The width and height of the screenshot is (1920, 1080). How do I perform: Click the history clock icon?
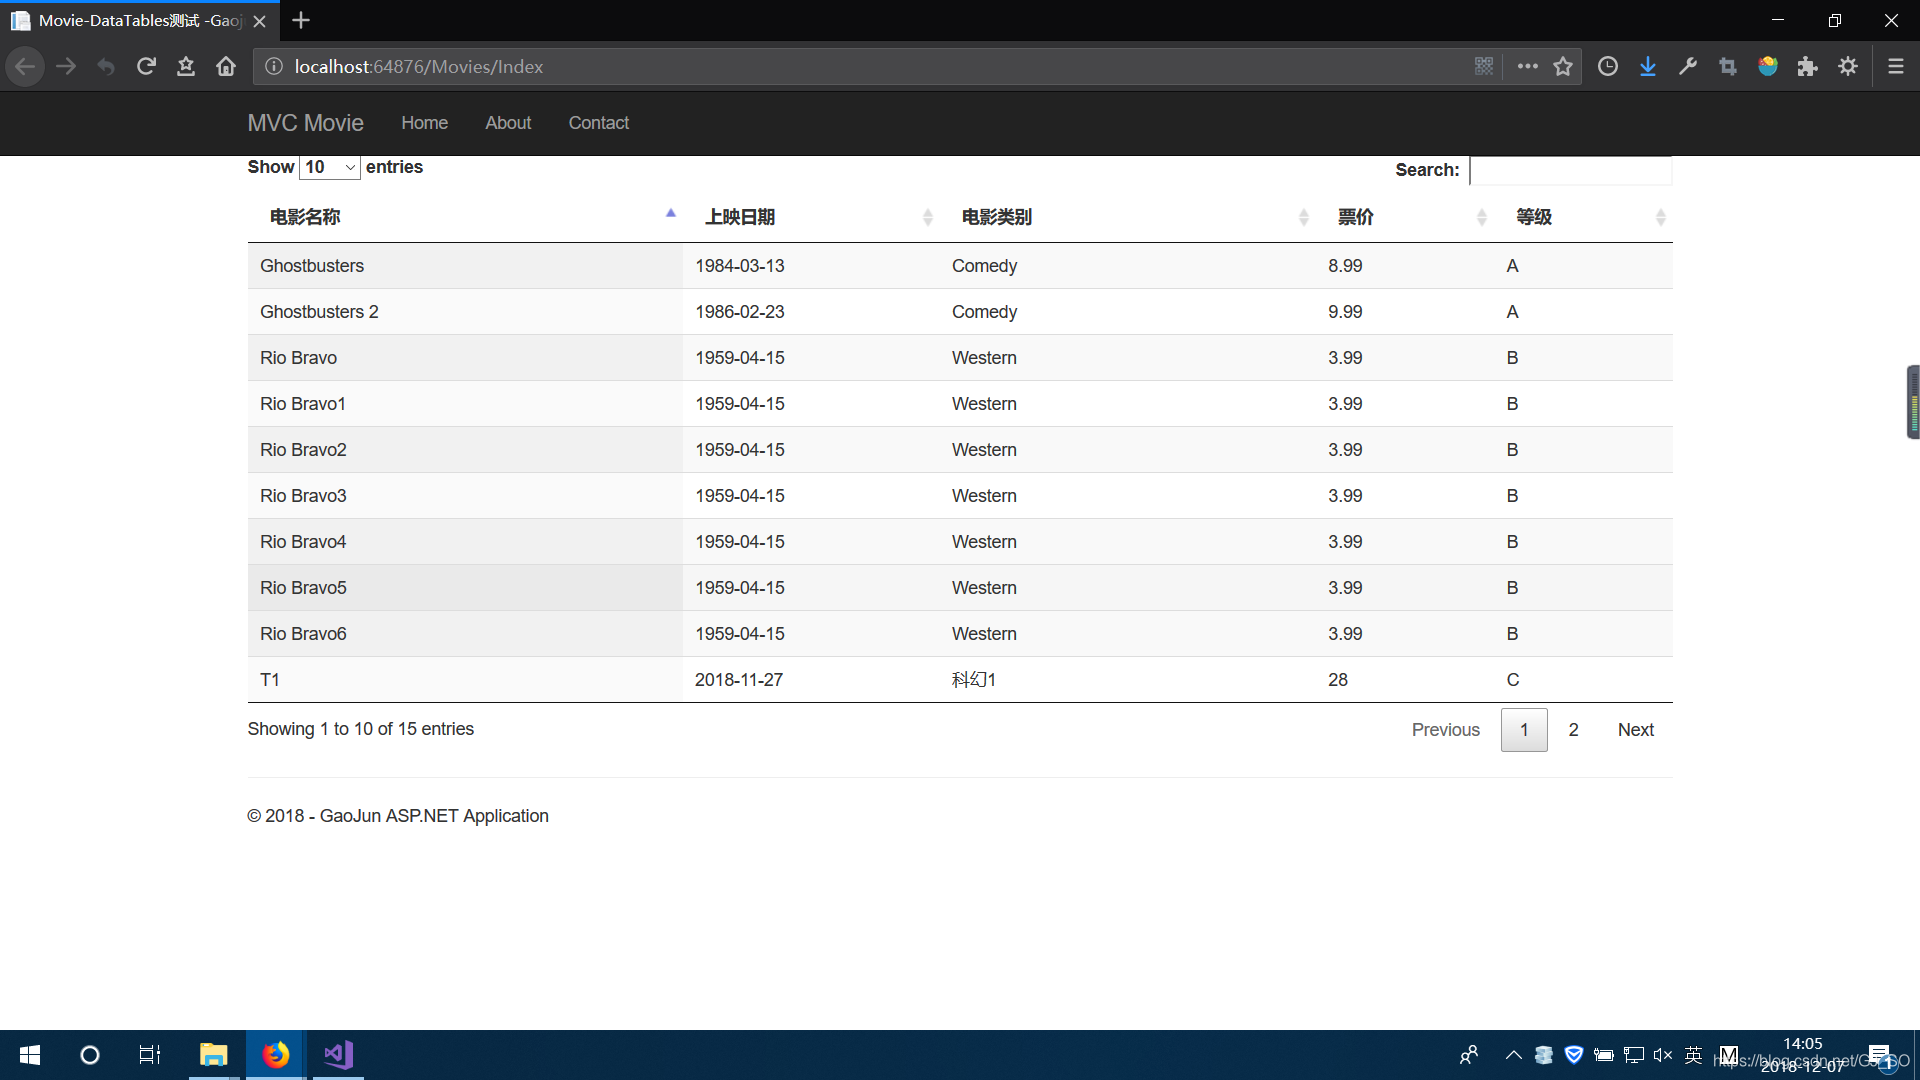coord(1608,66)
